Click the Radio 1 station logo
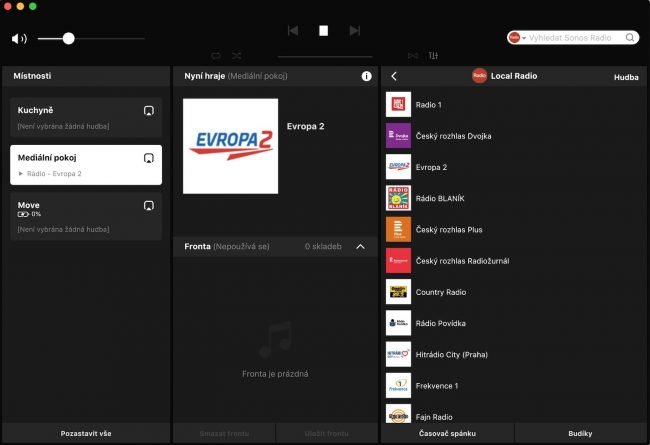 tap(398, 105)
